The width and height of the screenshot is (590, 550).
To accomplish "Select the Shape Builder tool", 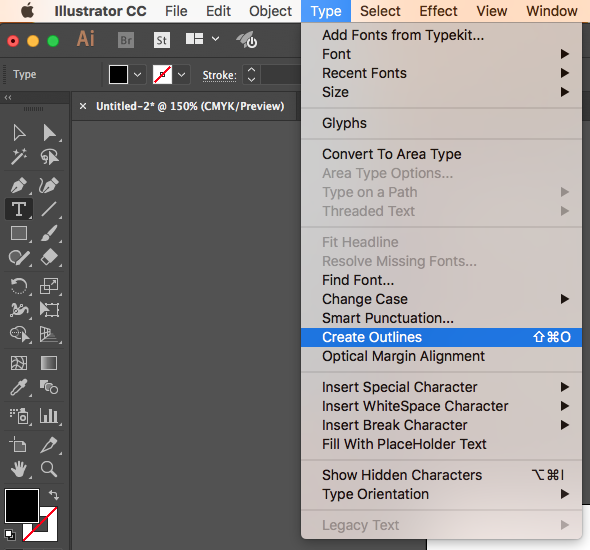I will coord(19,334).
